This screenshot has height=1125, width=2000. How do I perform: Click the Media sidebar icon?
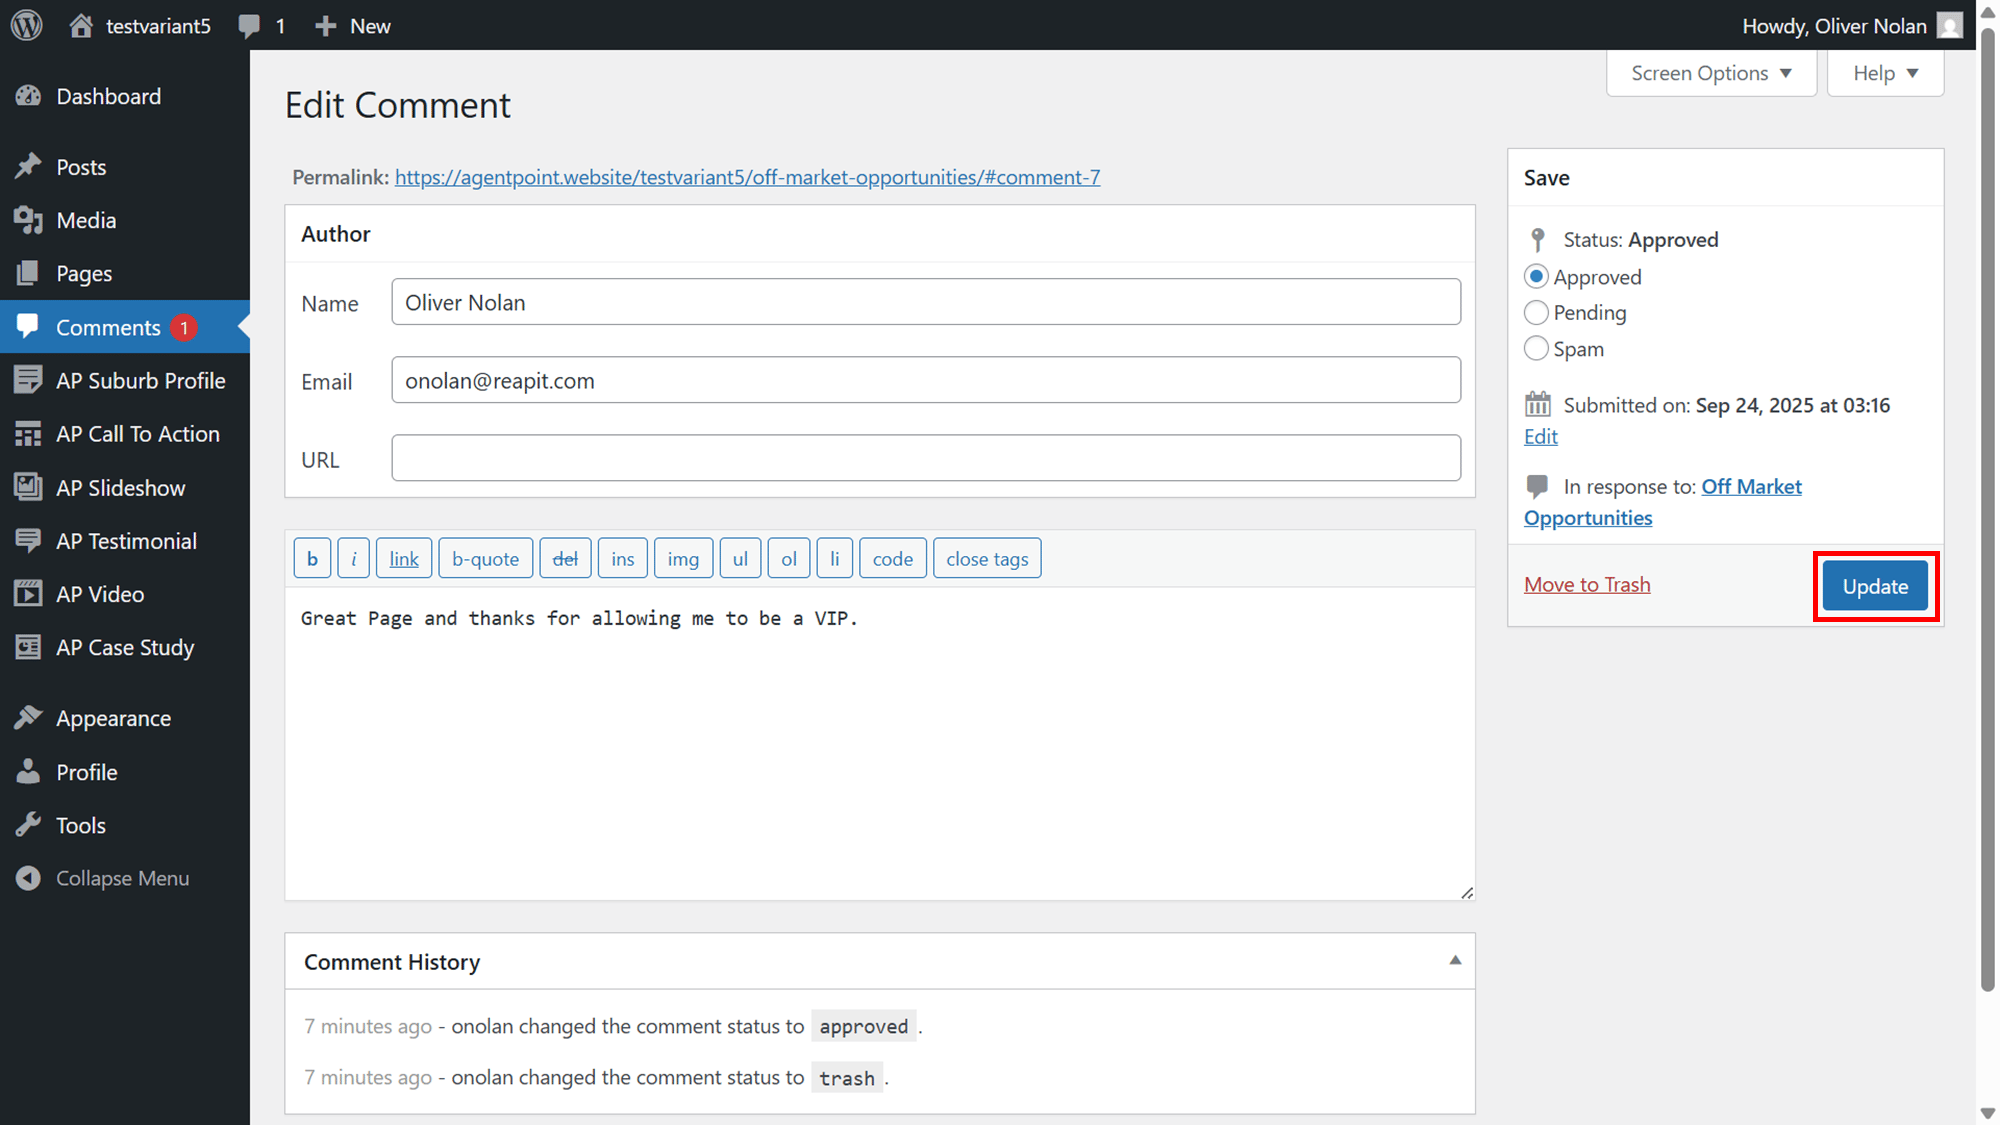(28, 220)
